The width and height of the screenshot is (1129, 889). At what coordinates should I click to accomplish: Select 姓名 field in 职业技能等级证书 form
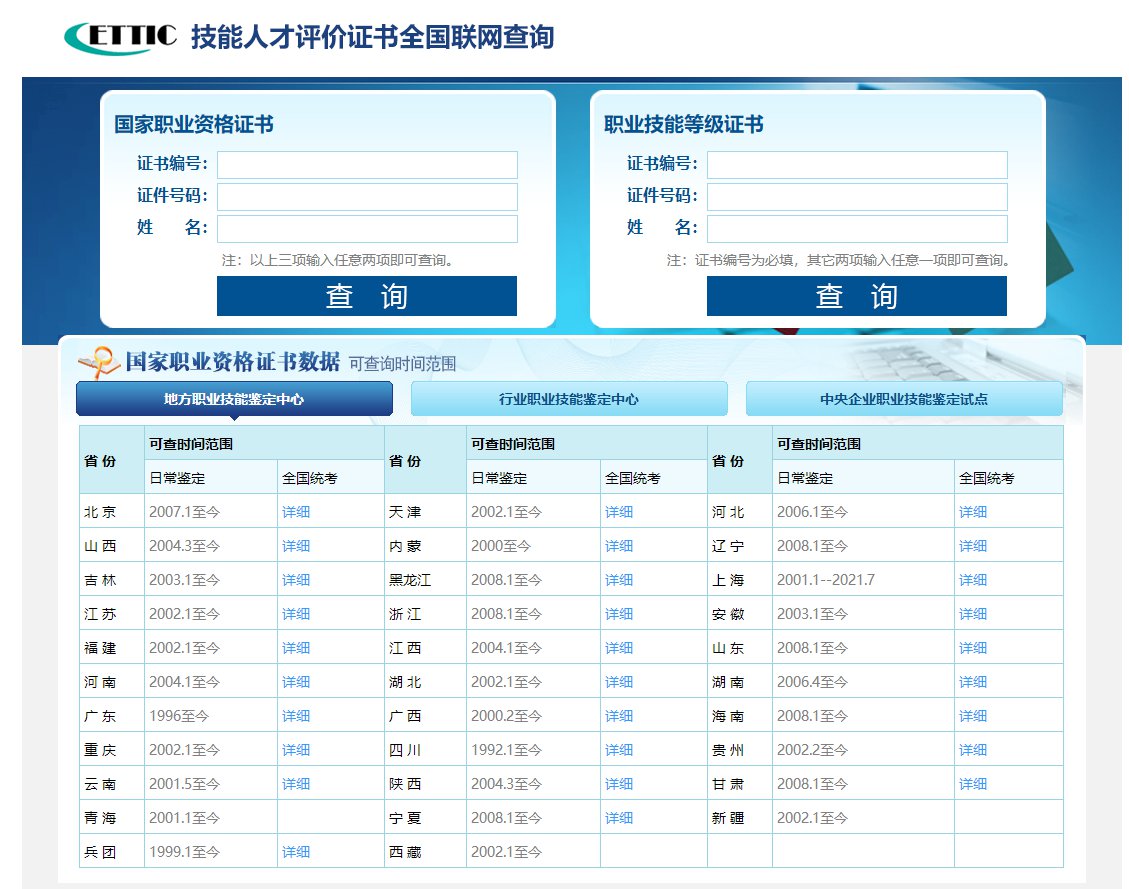pyautogui.click(x=857, y=229)
